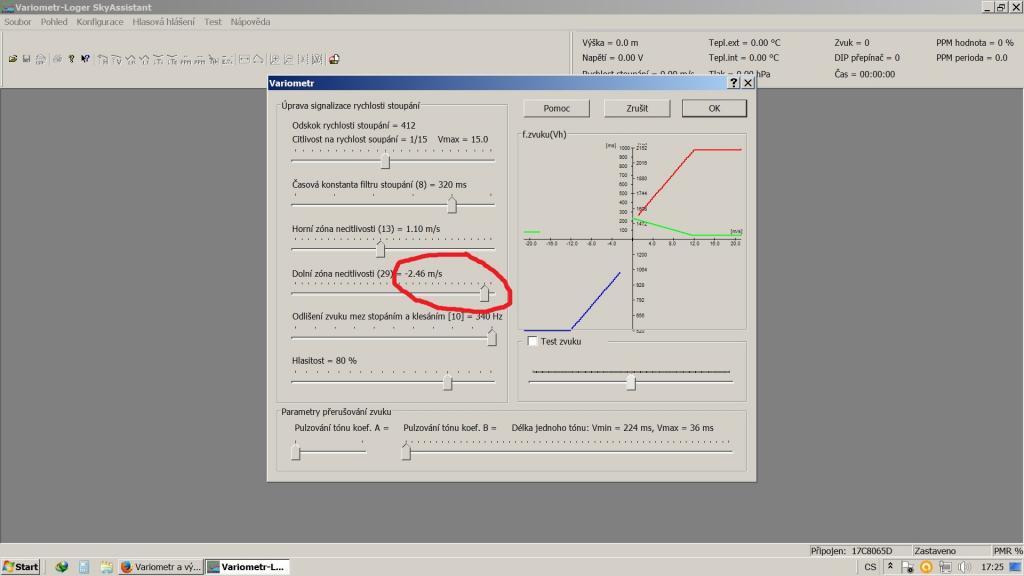The image size is (1024, 576).
Task: Click the Dolní zóna necitlivosti slider thumb
Action: point(485,293)
